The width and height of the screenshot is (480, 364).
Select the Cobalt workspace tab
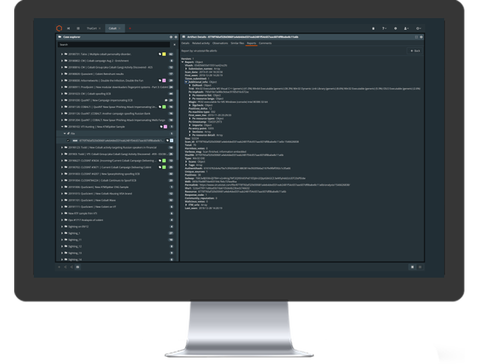tap(115, 28)
